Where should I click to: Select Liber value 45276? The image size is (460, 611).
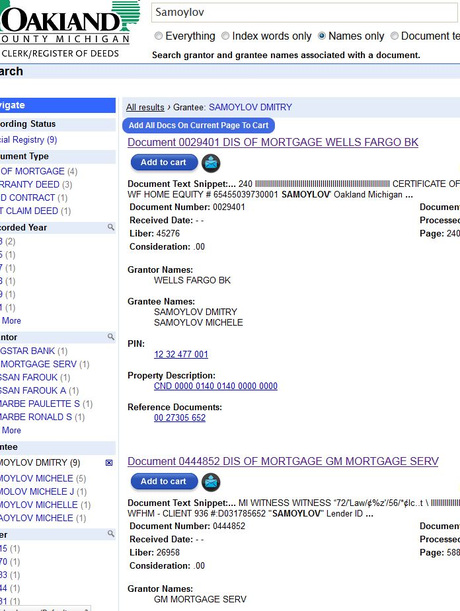coord(168,234)
